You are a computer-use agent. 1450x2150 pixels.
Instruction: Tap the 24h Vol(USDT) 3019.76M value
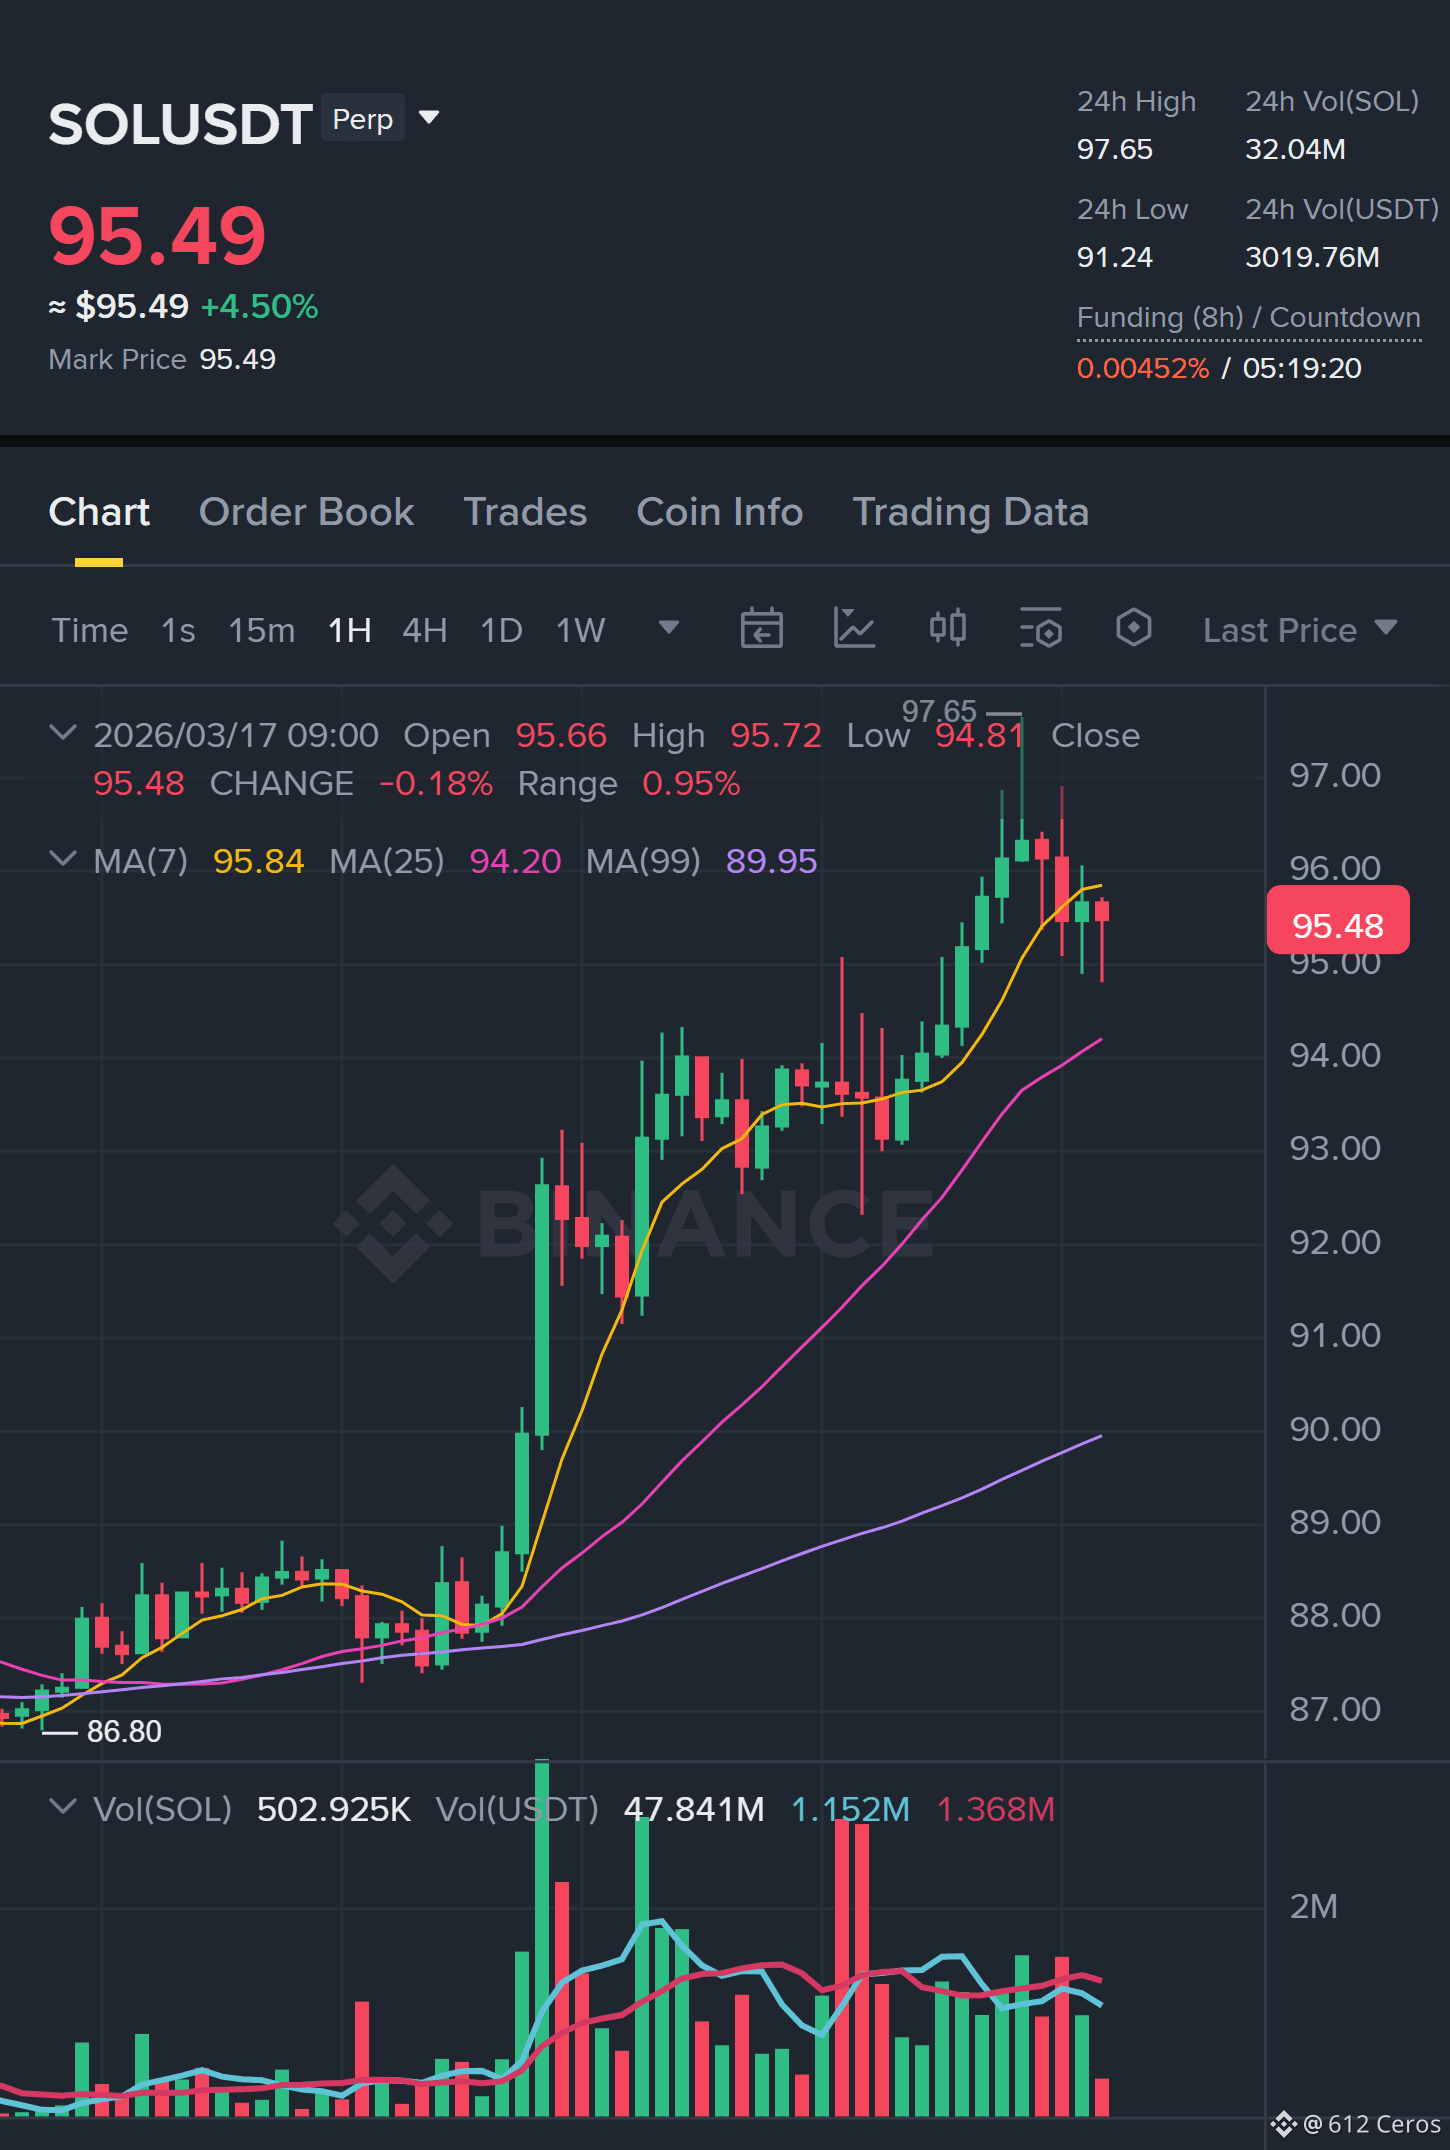(x=1312, y=257)
